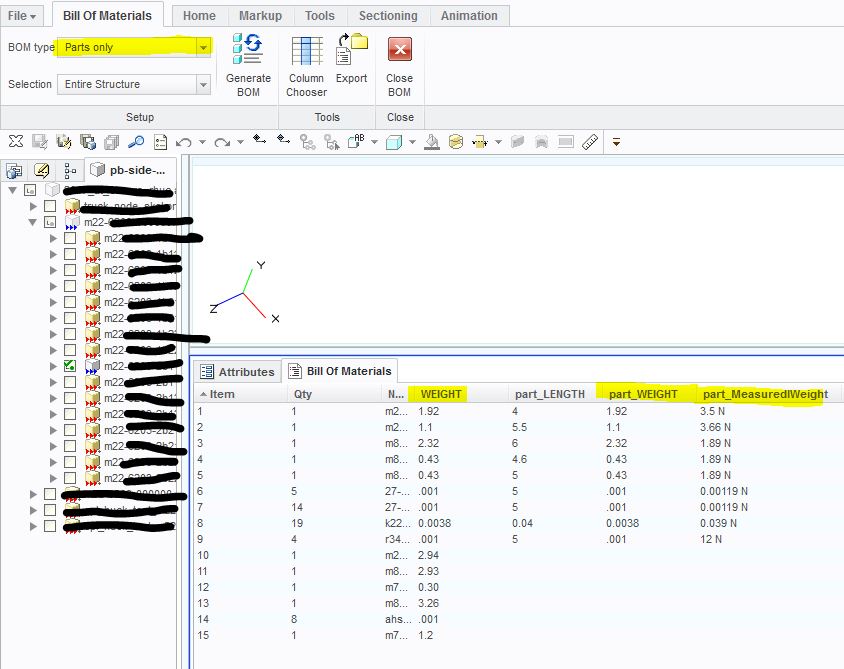Click the Generate BOM icon

click(x=248, y=50)
